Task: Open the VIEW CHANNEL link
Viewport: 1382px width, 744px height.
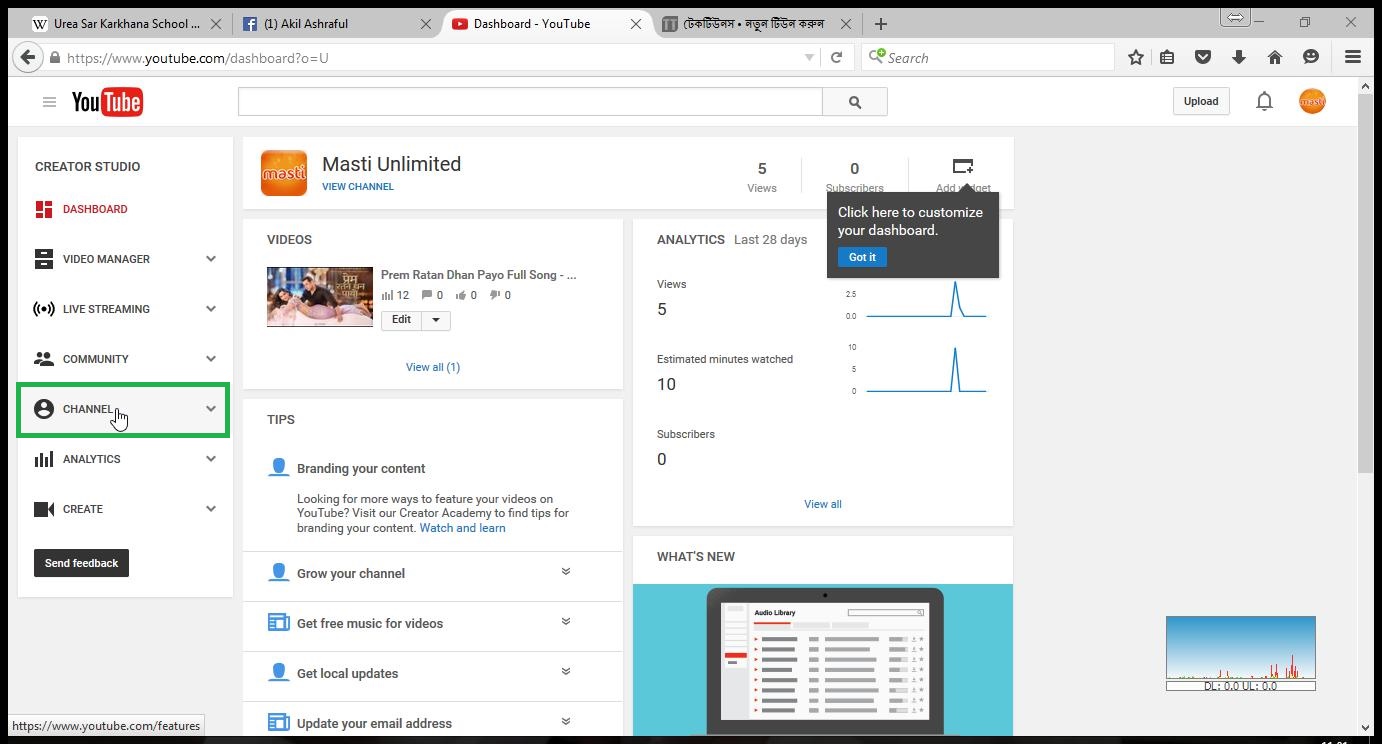Action: 358,186
